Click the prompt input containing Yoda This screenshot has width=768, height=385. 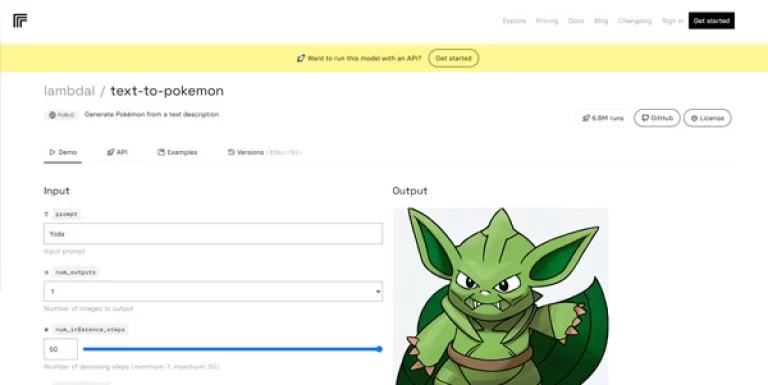click(213, 234)
